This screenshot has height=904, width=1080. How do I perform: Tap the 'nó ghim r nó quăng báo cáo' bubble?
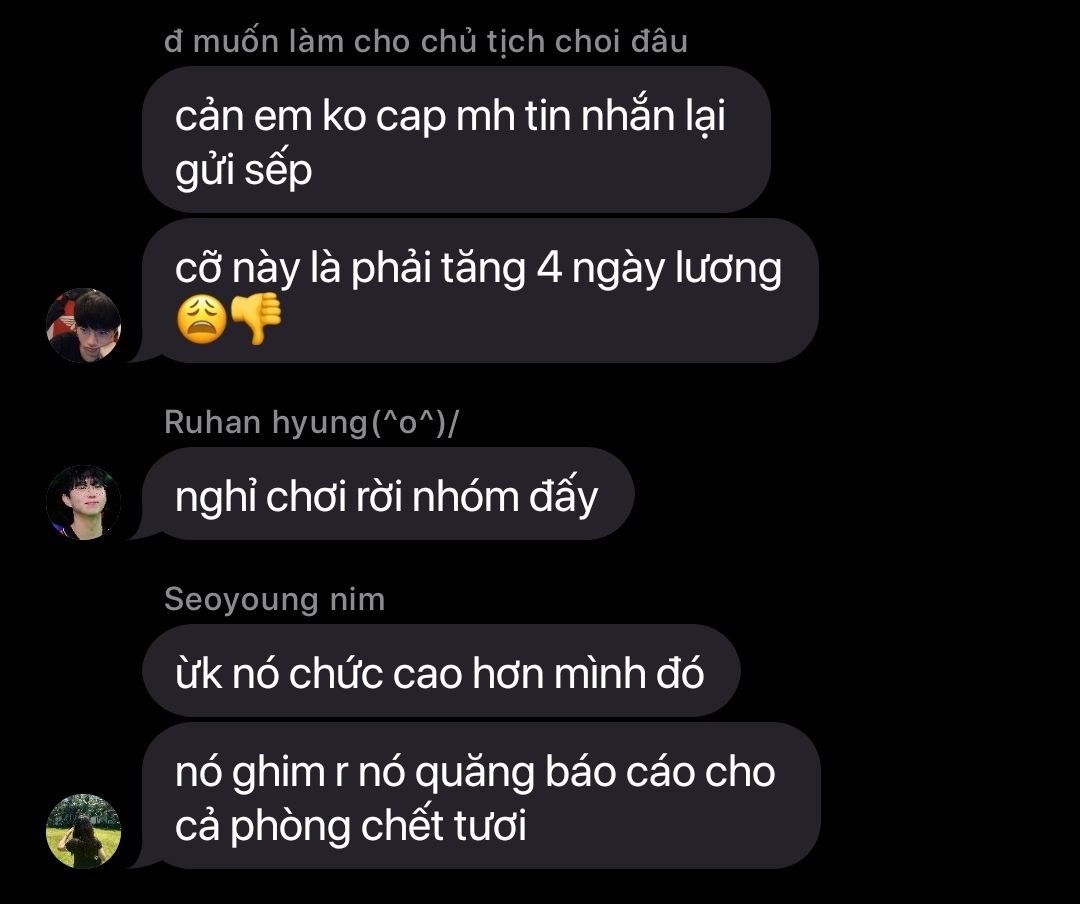pos(481,796)
